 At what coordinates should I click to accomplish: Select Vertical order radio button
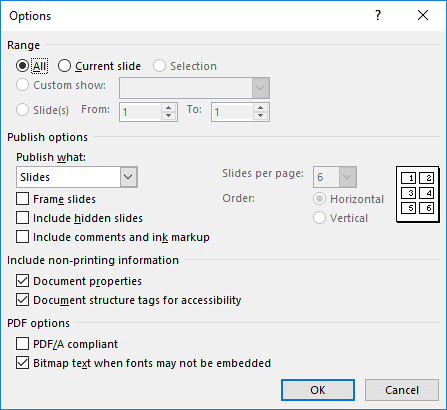point(319,218)
